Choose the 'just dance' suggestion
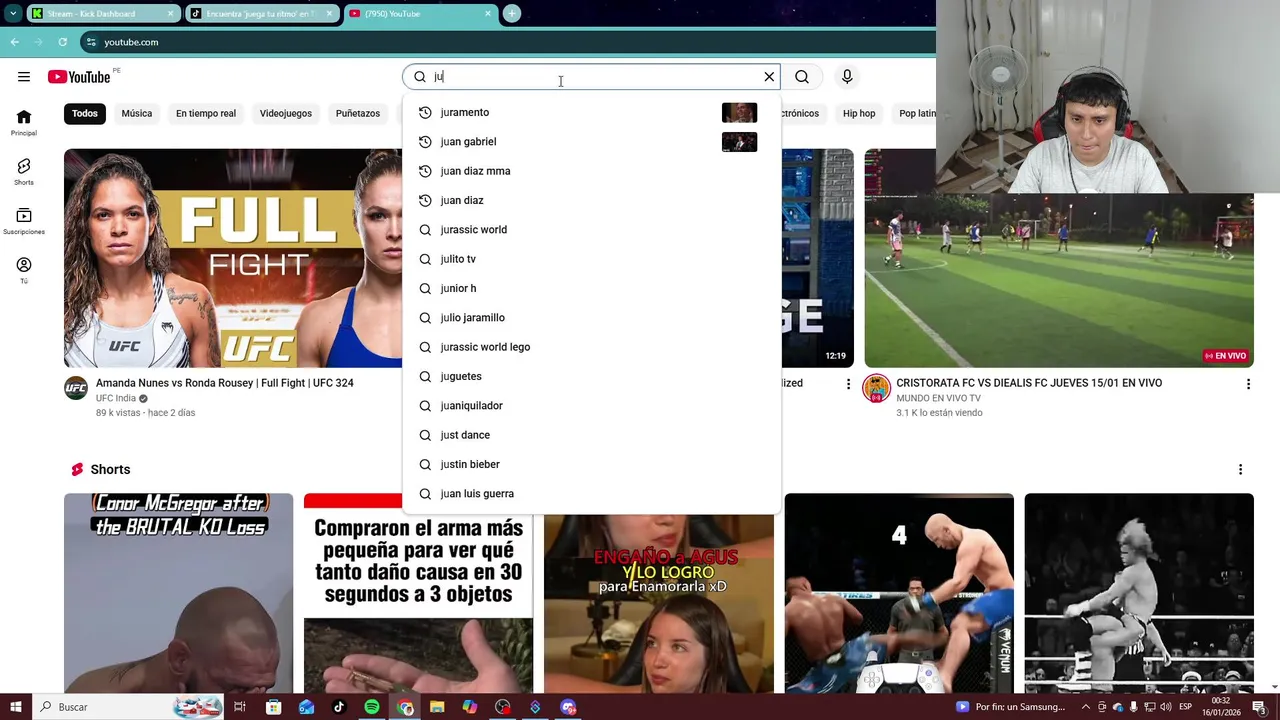Image resolution: width=1280 pixels, height=720 pixels. pyautogui.click(x=590, y=435)
